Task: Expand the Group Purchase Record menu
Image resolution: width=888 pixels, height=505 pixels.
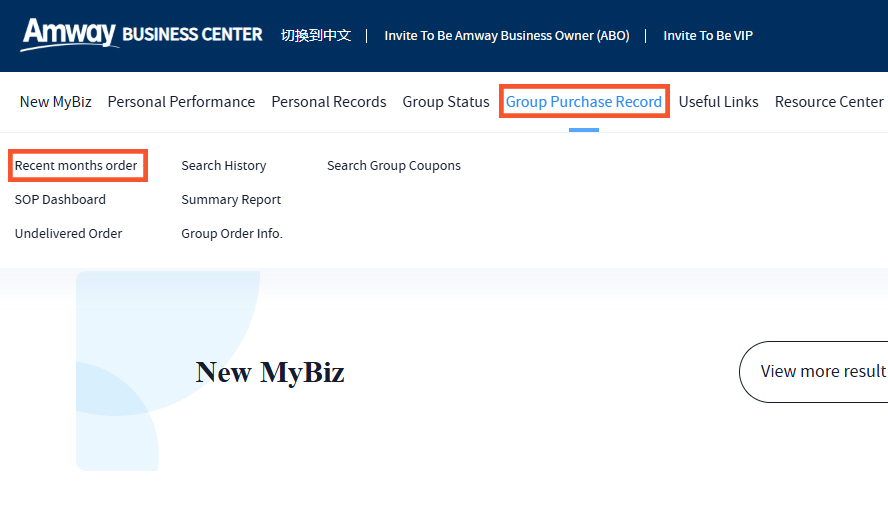Action: click(584, 102)
